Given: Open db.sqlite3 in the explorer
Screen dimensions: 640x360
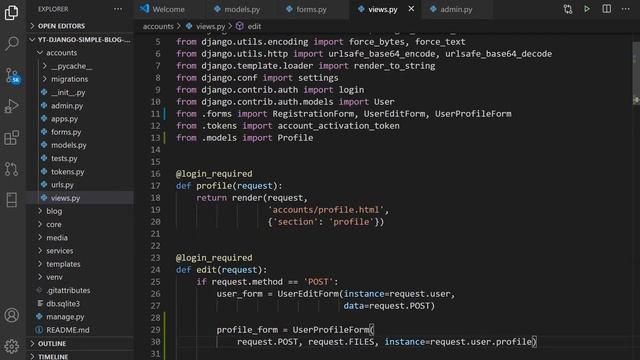Looking at the screenshot, I should (80, 304).
